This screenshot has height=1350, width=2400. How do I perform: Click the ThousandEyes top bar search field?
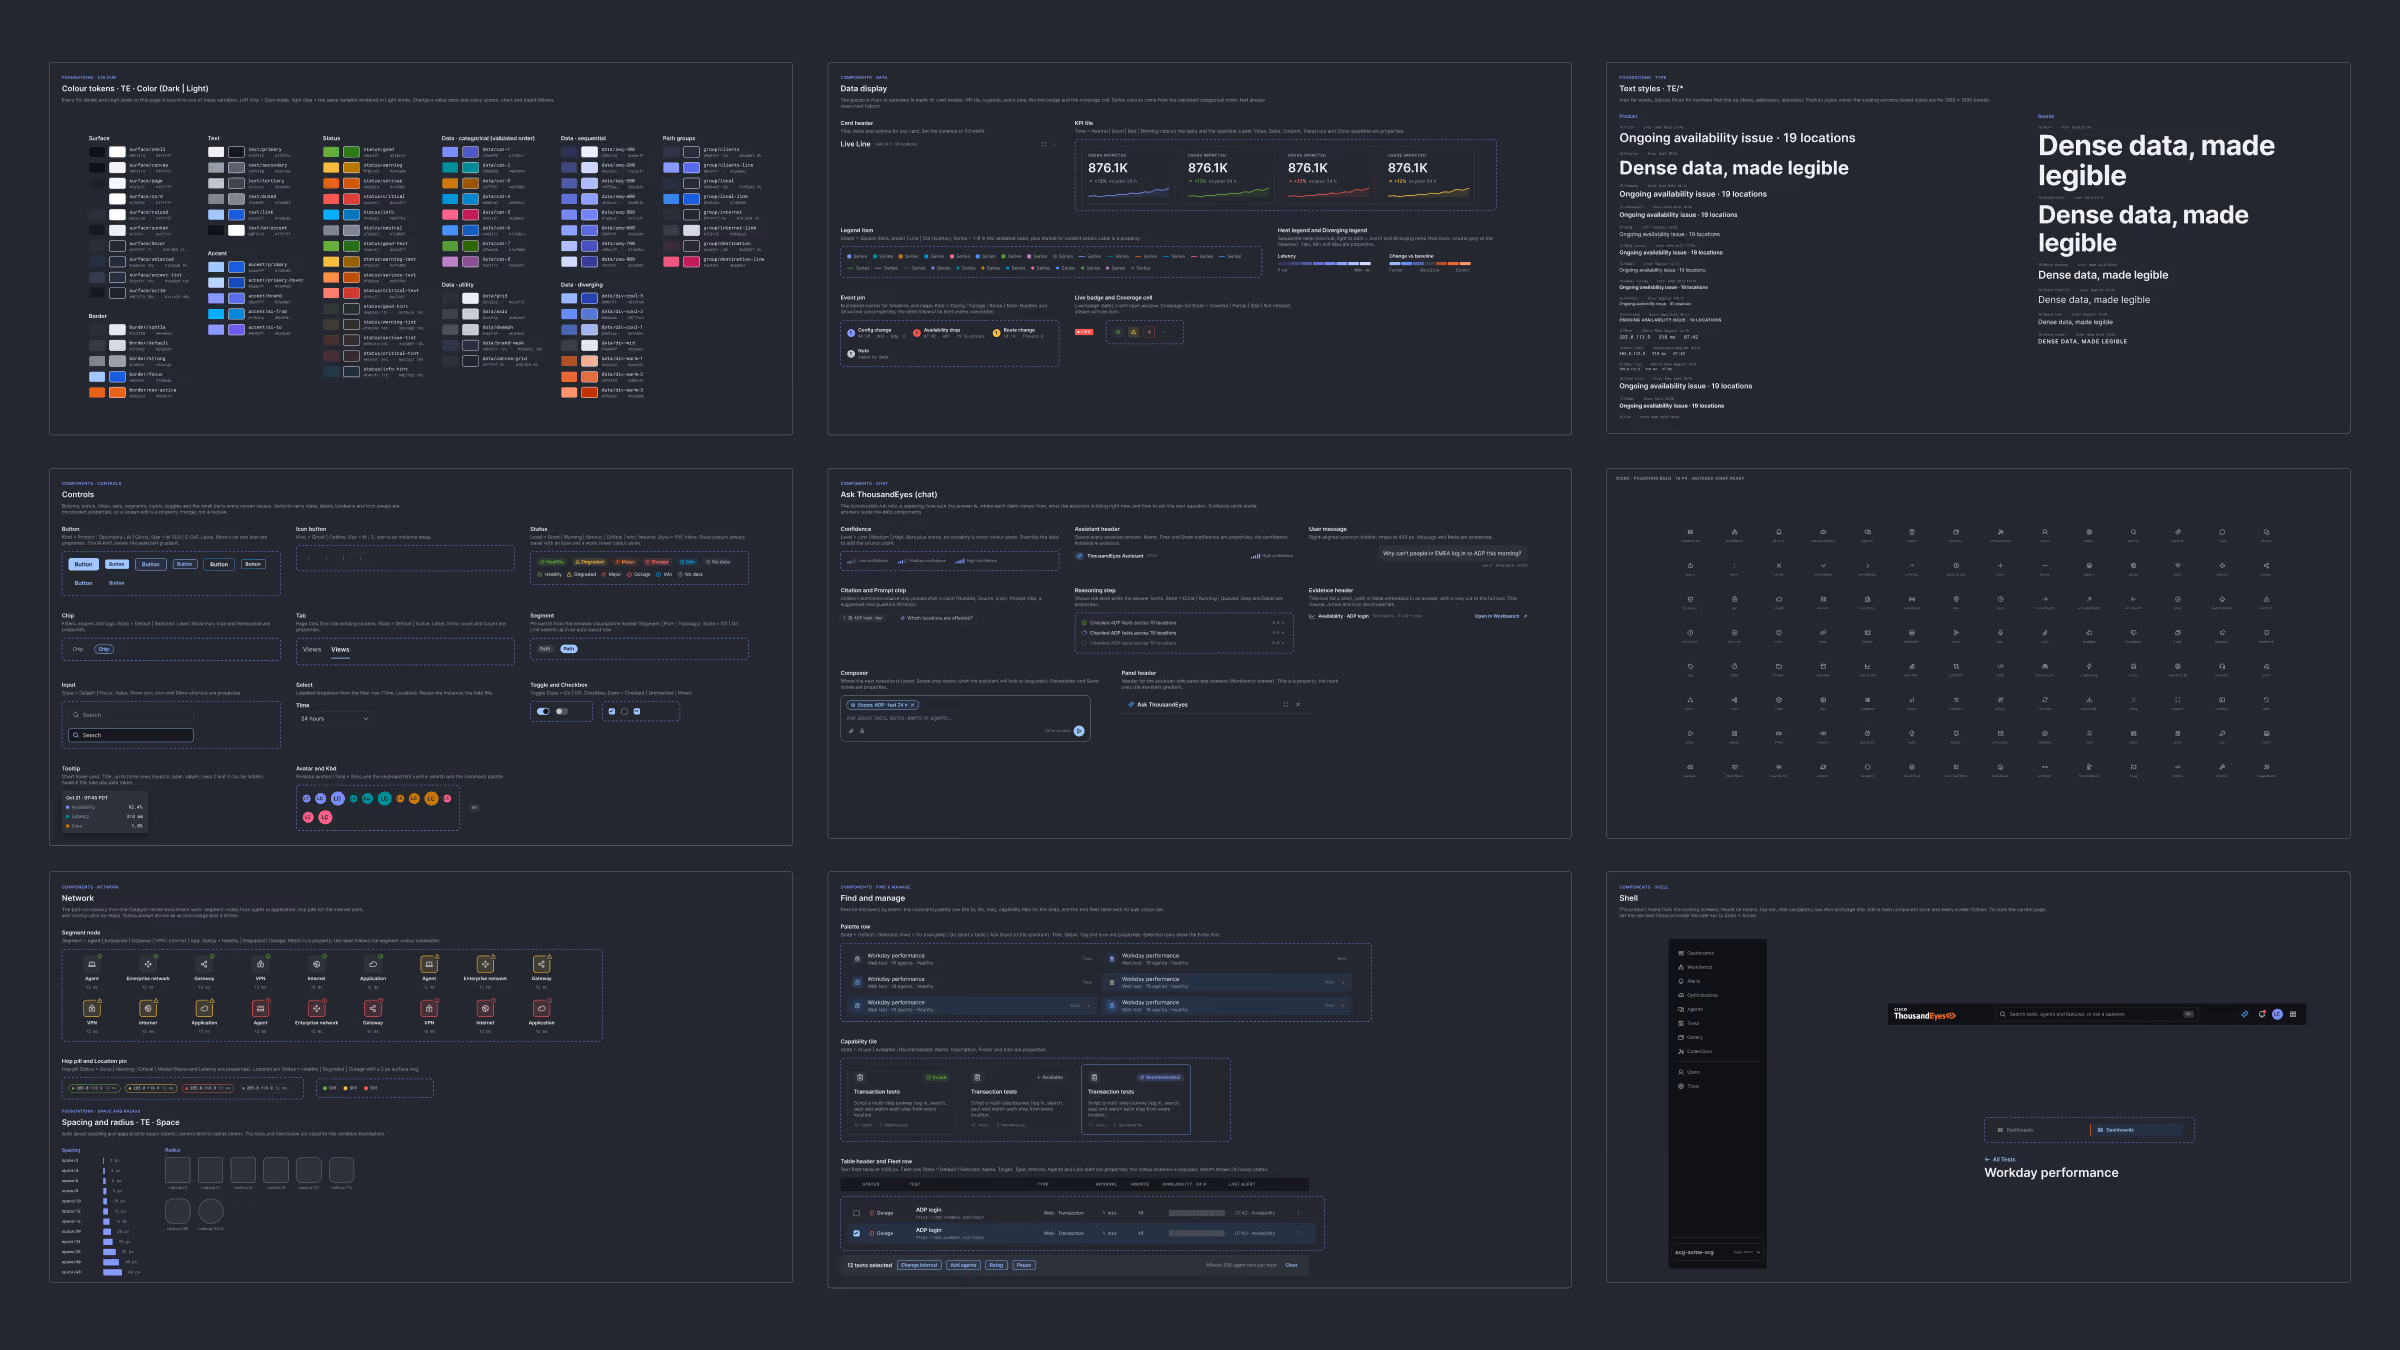tap(2097, 1014)
